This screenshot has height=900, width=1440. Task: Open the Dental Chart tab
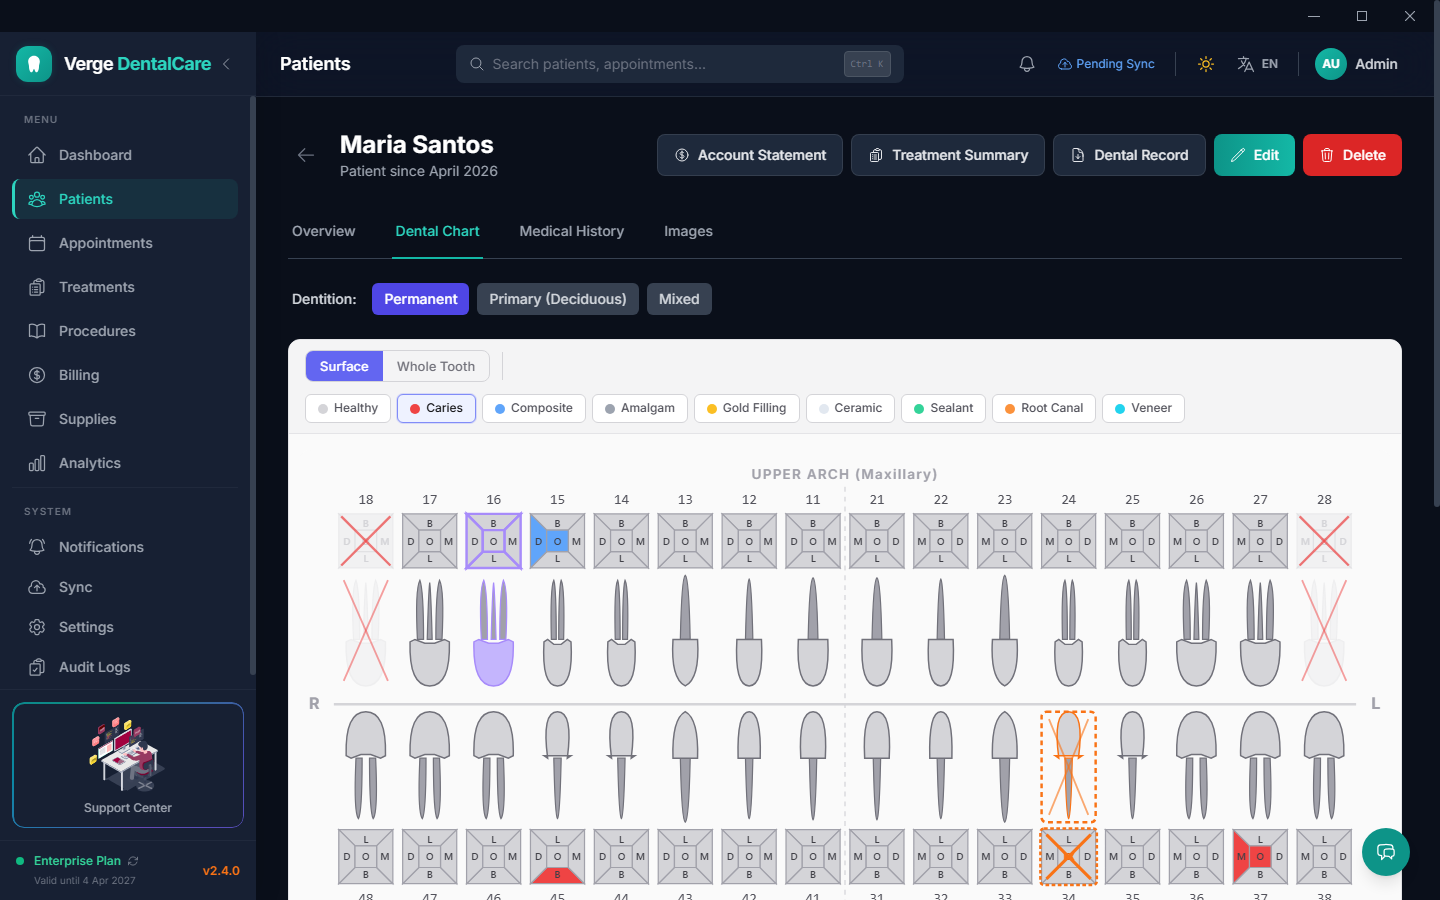(437, 231)
